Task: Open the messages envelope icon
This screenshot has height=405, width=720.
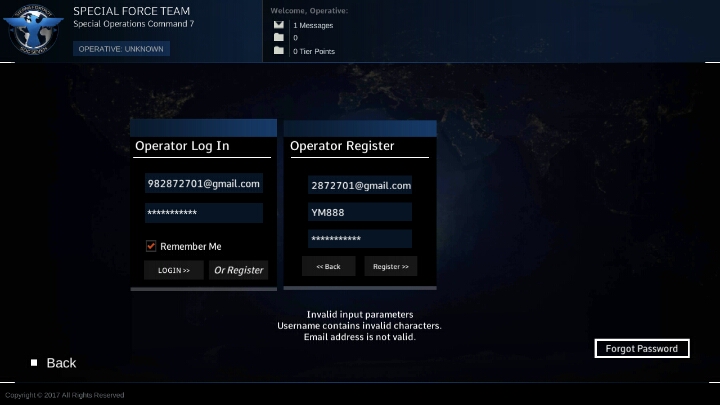Action: pyautogui.click(x=279, y=25)
